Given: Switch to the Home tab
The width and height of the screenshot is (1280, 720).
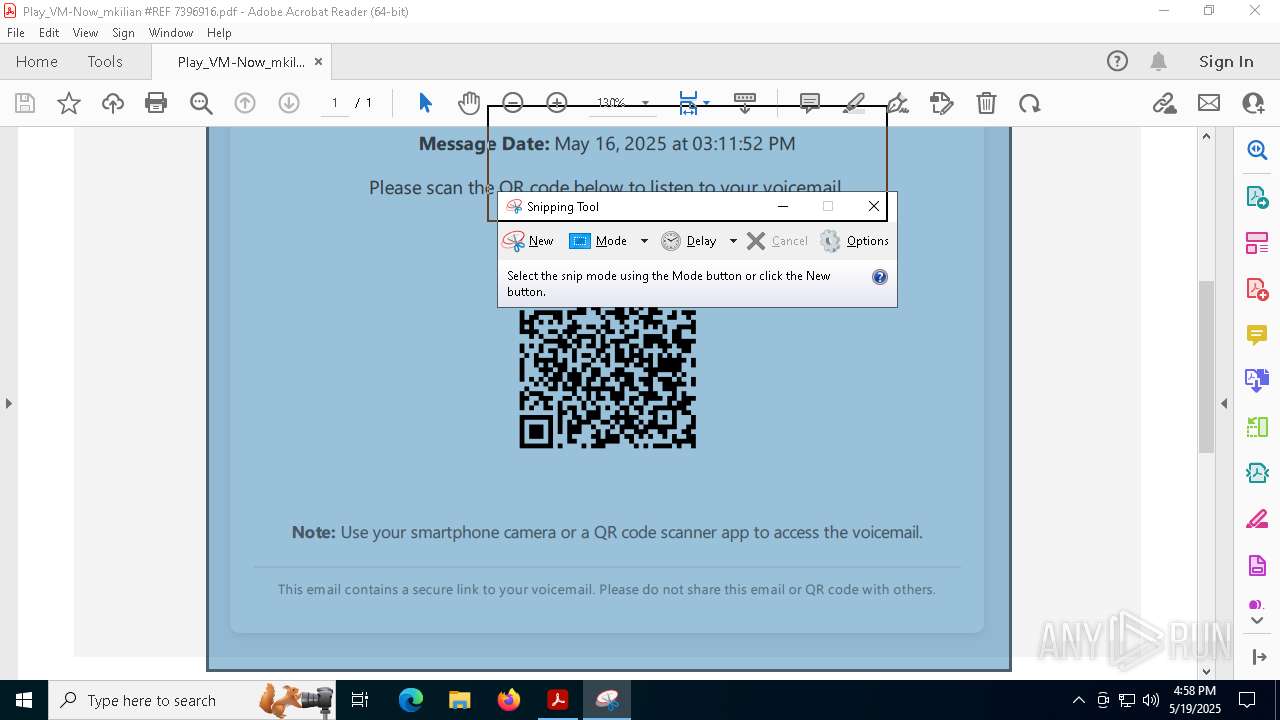Looking at the screenshot, I should coord(37,61).
